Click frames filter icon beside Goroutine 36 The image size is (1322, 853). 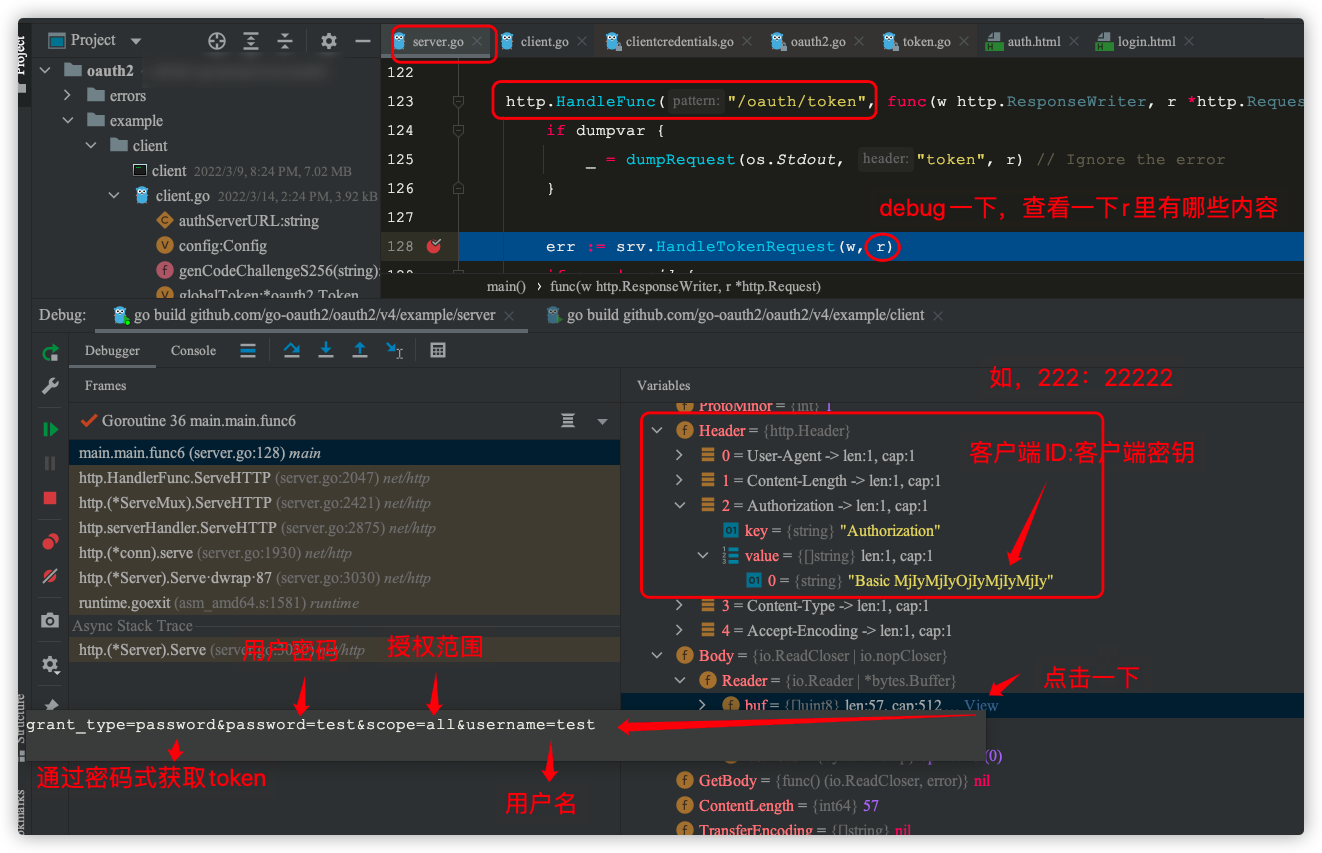[x=568, y=420]
